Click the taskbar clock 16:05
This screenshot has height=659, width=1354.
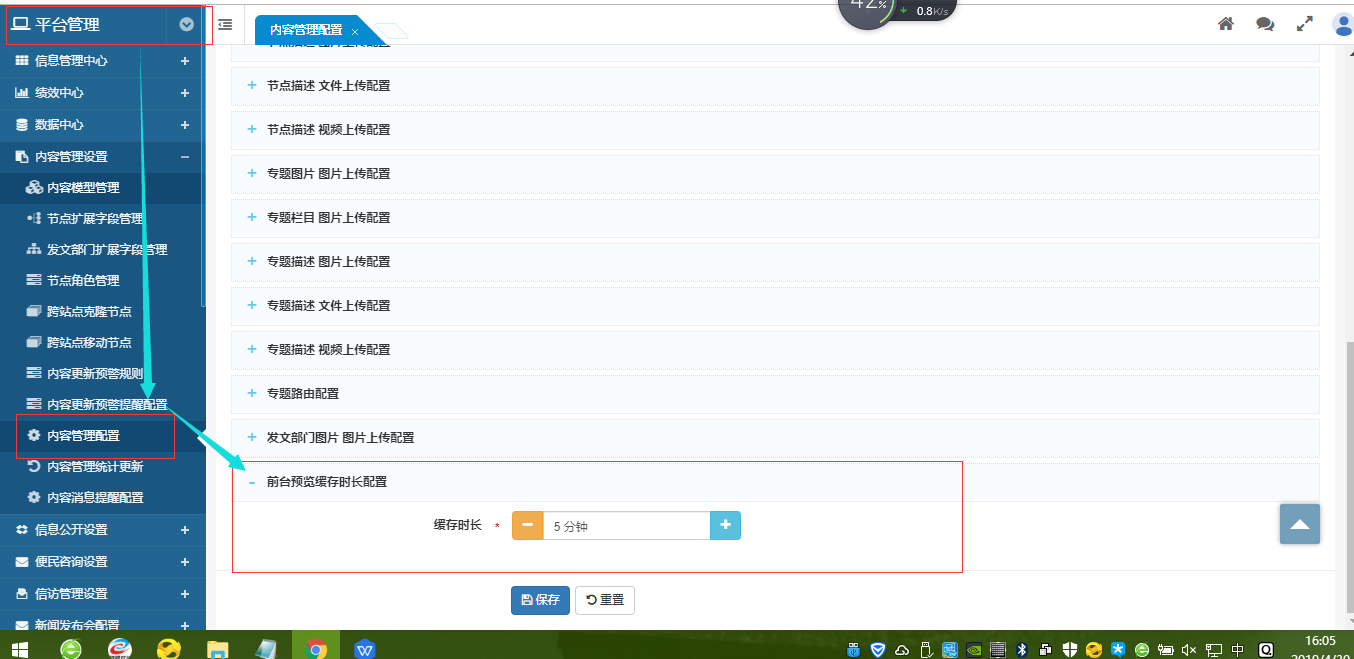[x=1320, y=641]
